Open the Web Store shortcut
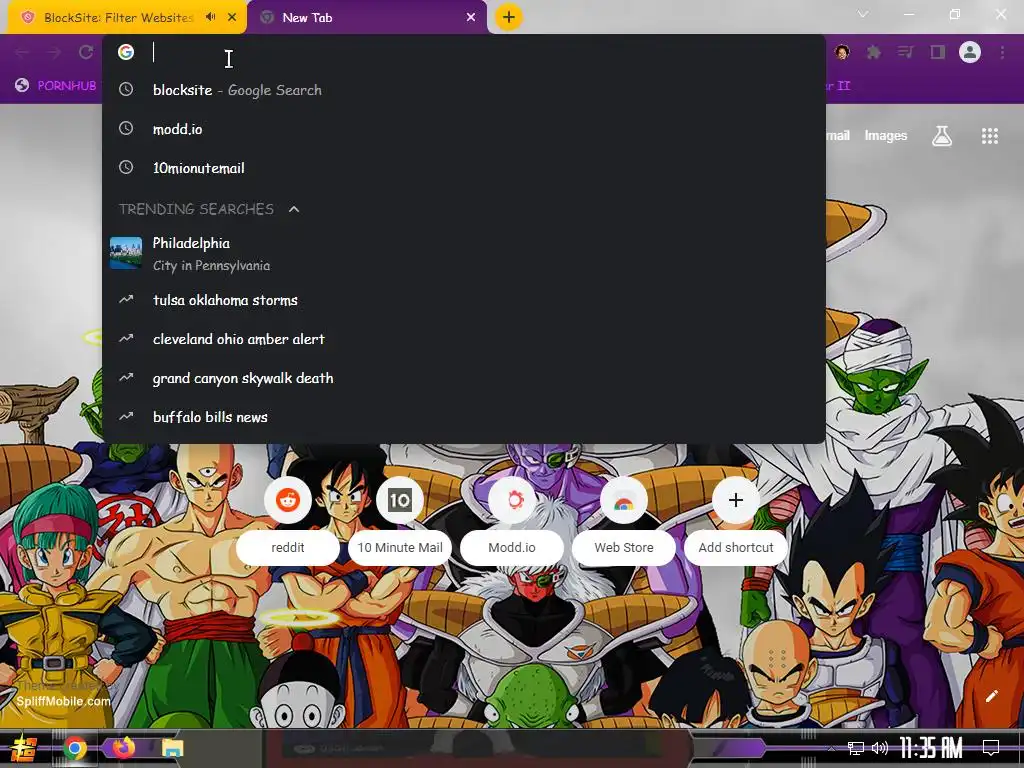The image size is (1024, 768). point(624,520)
